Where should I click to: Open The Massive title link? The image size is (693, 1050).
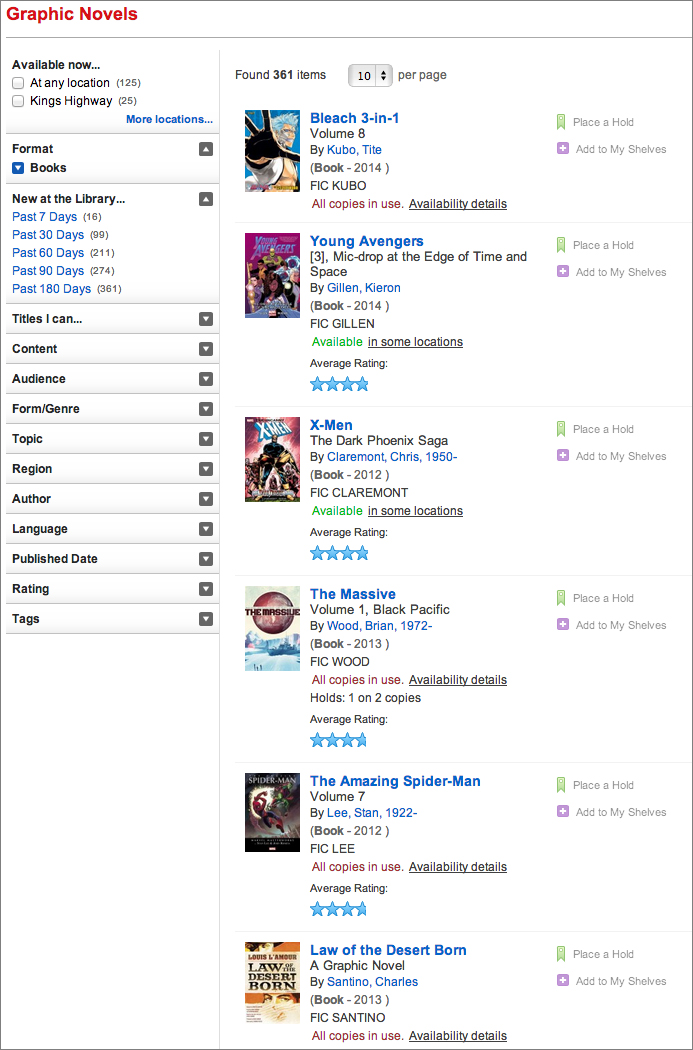(353, 594)
